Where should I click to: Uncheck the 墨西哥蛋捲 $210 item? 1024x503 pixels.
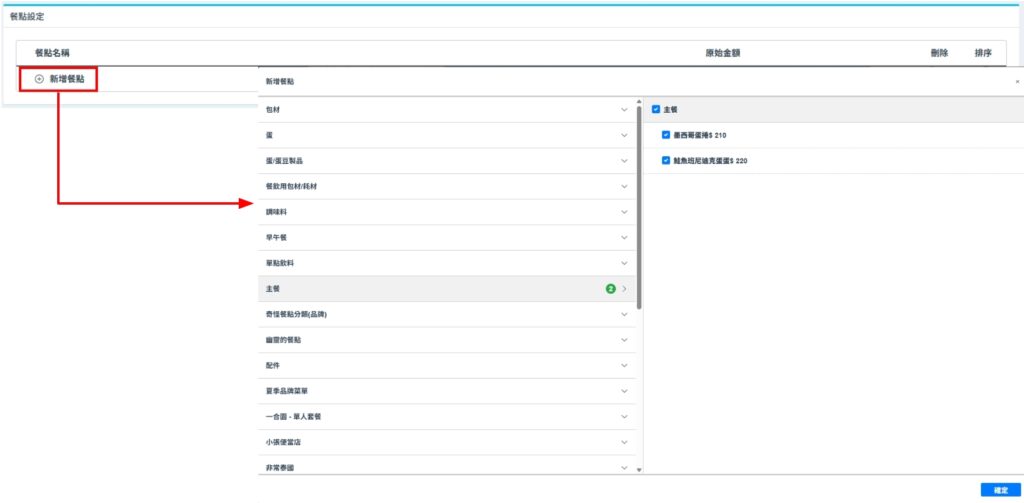[666, 135]
